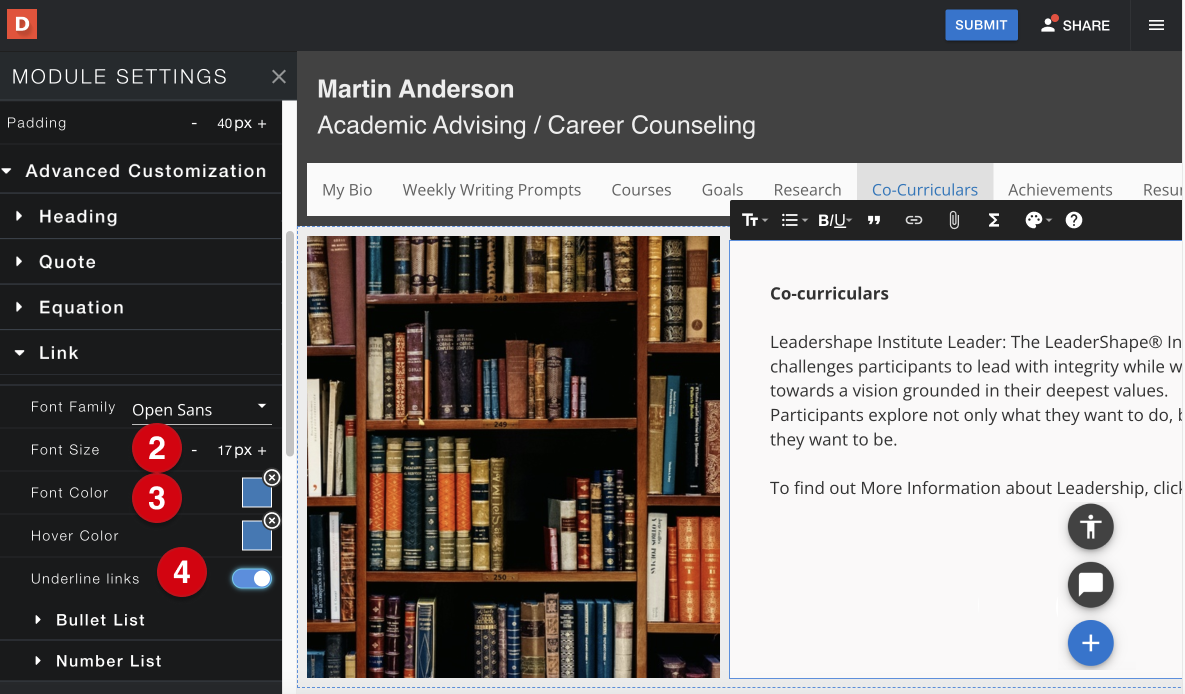Viewport: 1185px width, 694px height.
Task: Collapse the Link section
Action: click(141, 352)
